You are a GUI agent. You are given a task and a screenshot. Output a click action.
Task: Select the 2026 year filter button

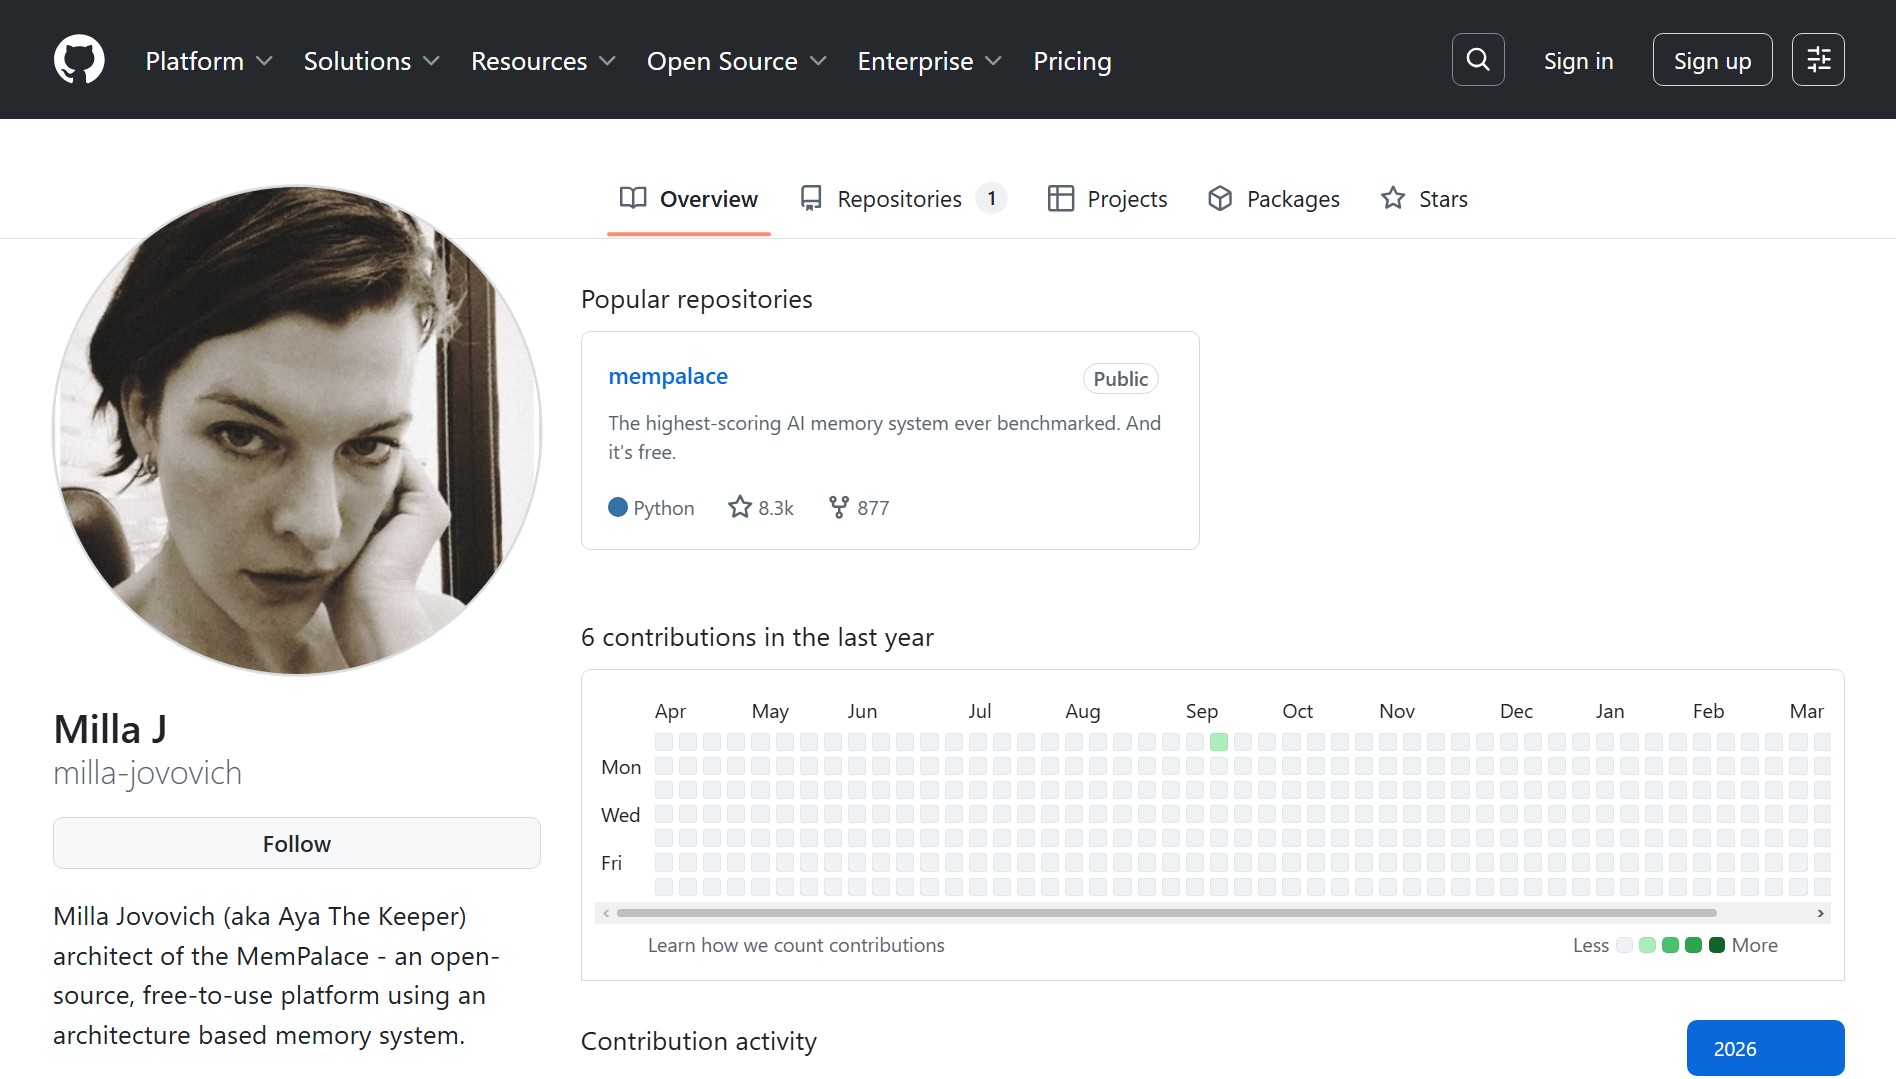point(1765,1048)
